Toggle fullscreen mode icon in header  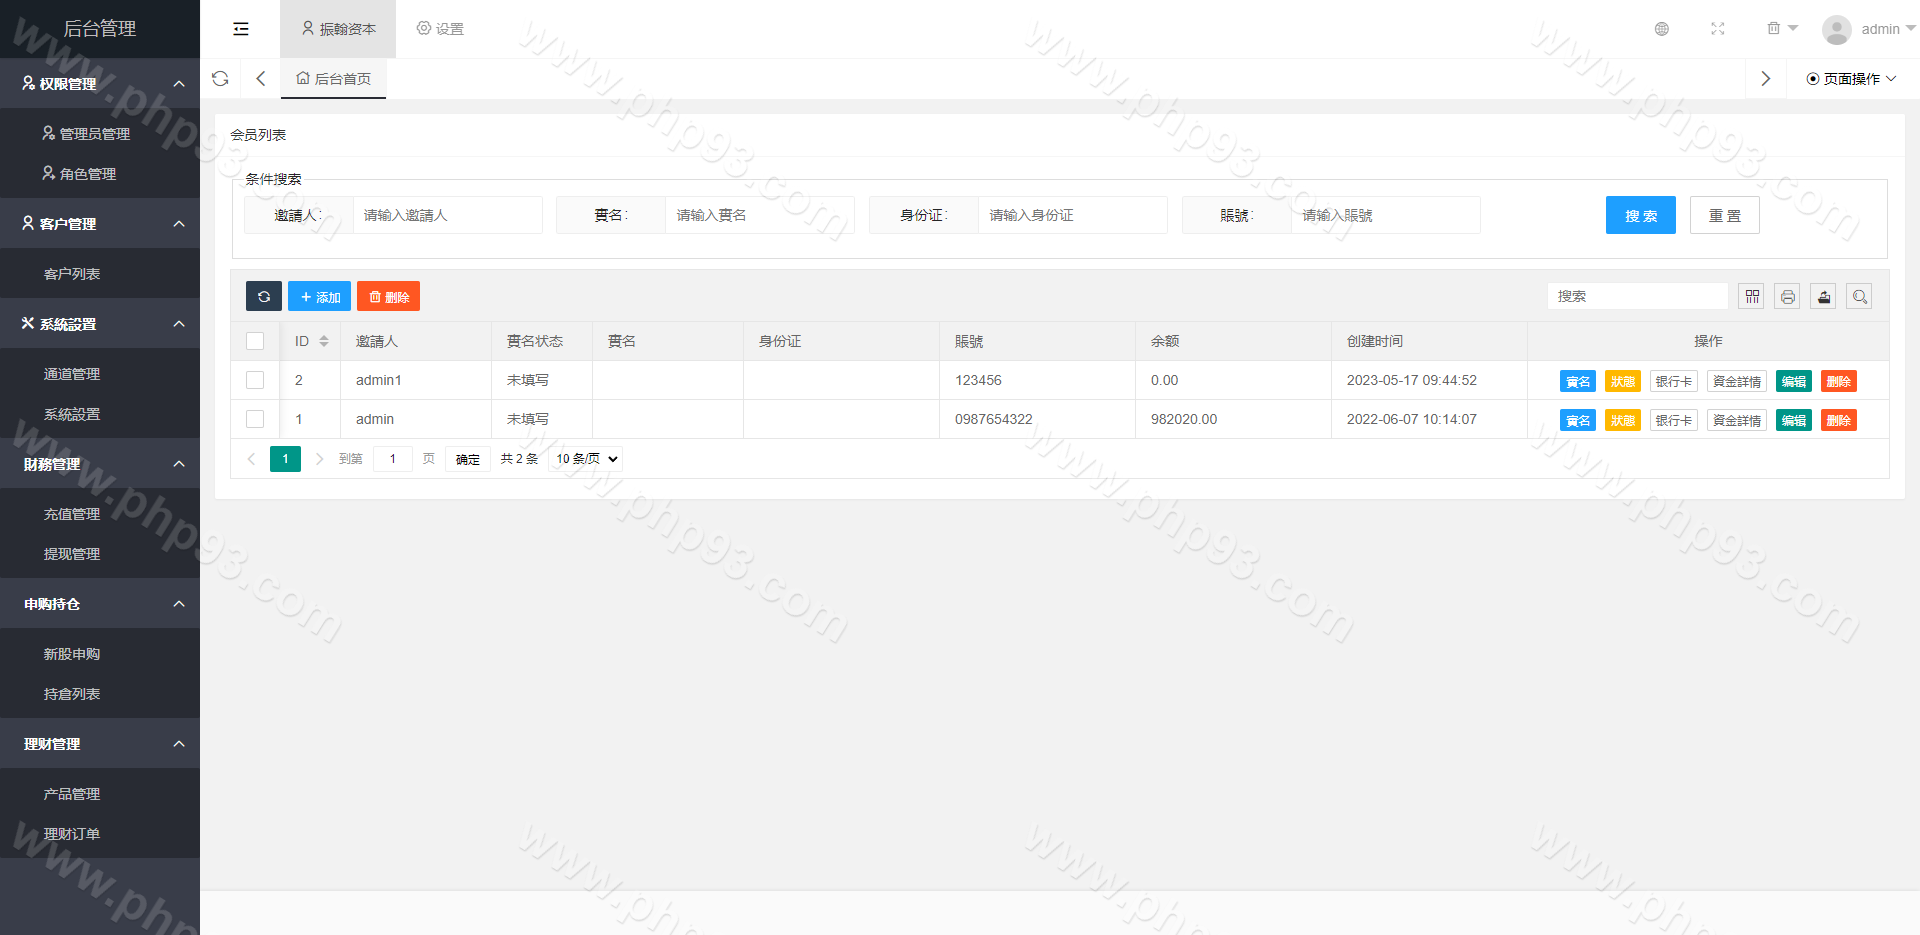pyautogui.click(x=1717, y=29)
